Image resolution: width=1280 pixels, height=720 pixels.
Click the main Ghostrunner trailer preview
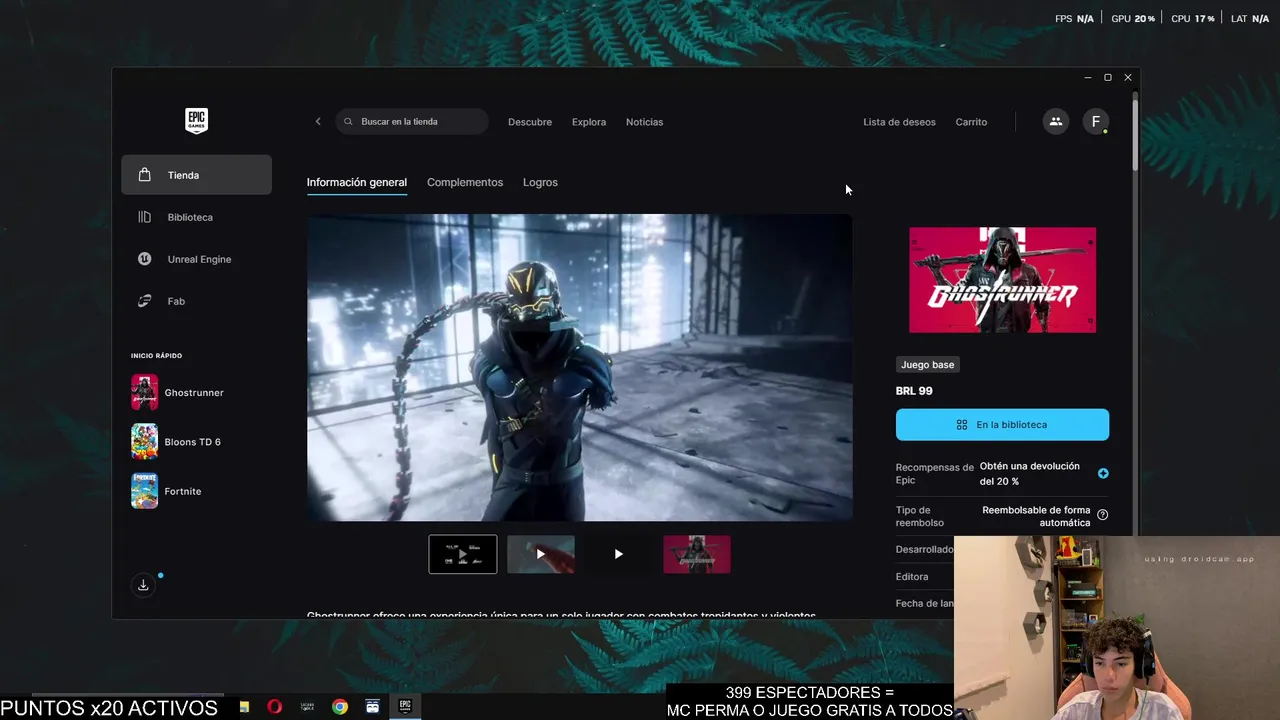[580, 367]
